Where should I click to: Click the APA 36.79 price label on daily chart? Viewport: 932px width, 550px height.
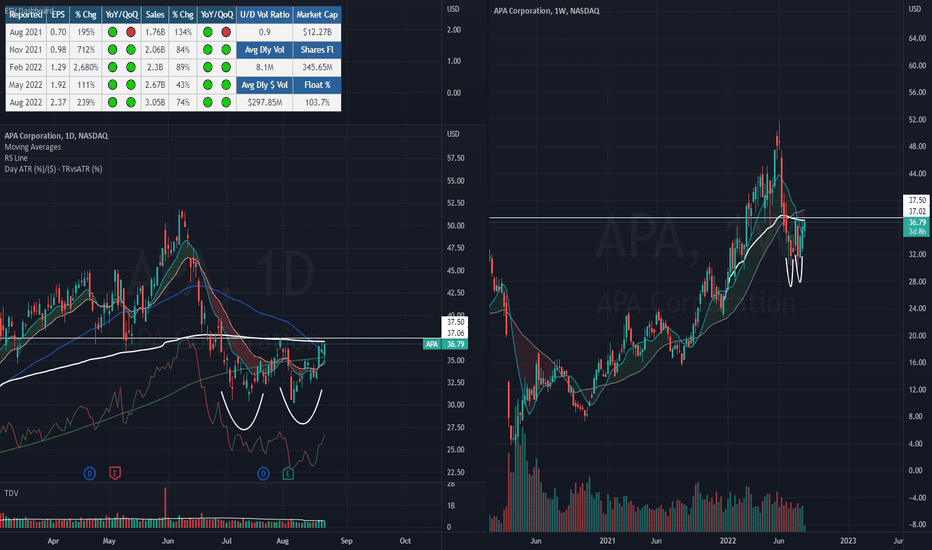(445, 344)
